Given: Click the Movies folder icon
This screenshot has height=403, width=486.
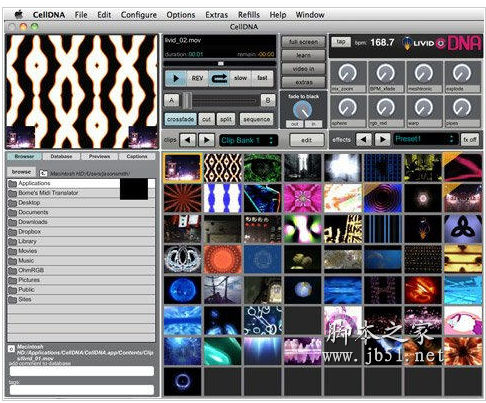Looking at the screenshot, I should [12, 251].
